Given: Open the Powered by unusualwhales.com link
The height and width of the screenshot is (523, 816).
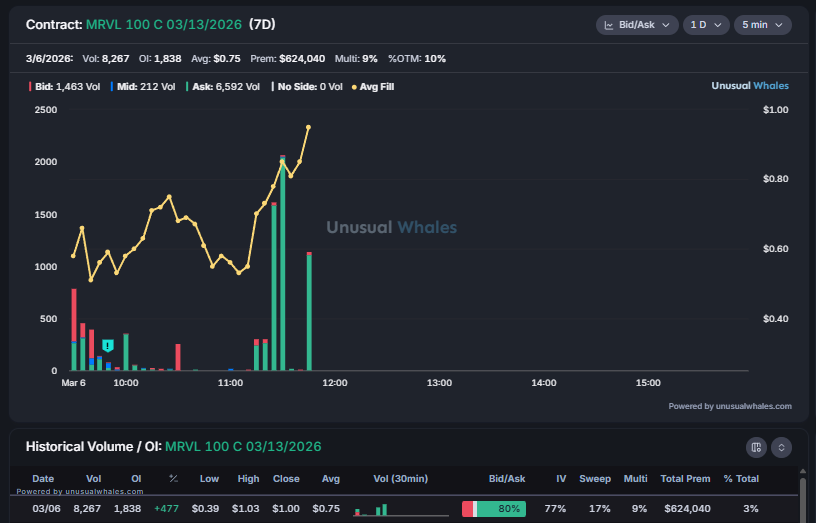Looking at the screenshot, I should (730, 406).
